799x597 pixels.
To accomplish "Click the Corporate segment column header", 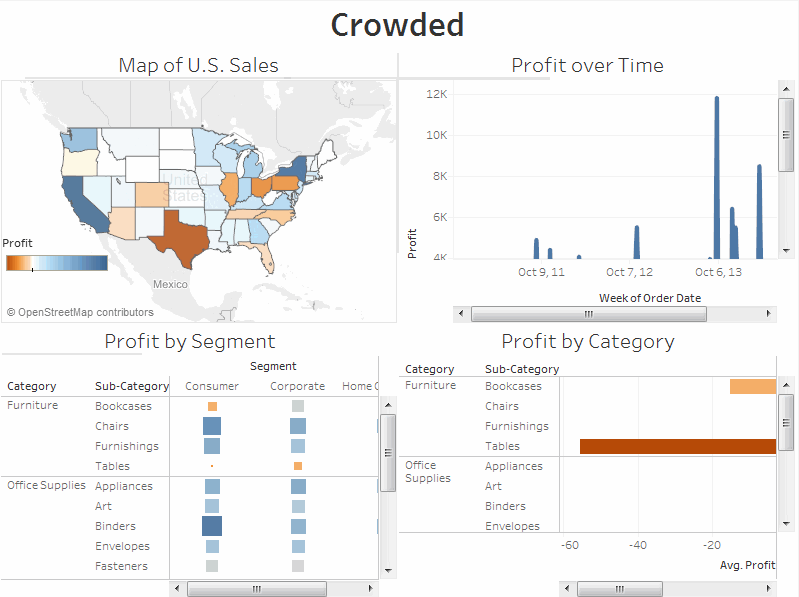I will point(297,386).
